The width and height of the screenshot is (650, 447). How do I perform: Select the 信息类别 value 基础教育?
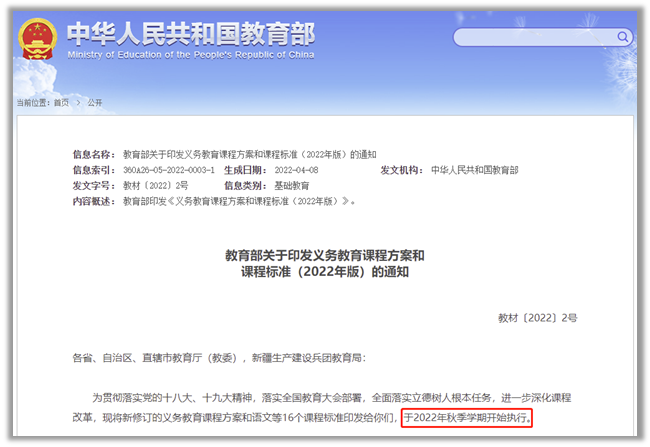click(291, 186)
